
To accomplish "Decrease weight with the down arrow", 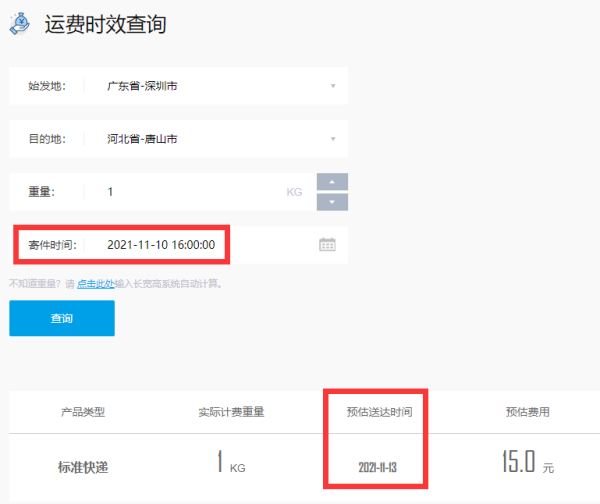I will [332, 202].
